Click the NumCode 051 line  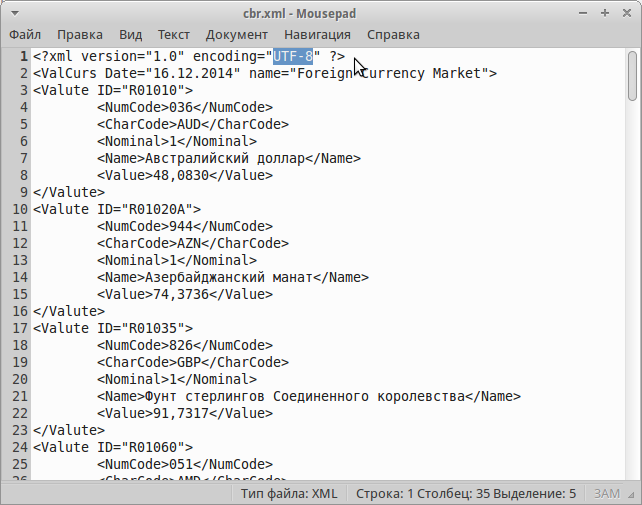pyautogui.click(x=185, y=464)
